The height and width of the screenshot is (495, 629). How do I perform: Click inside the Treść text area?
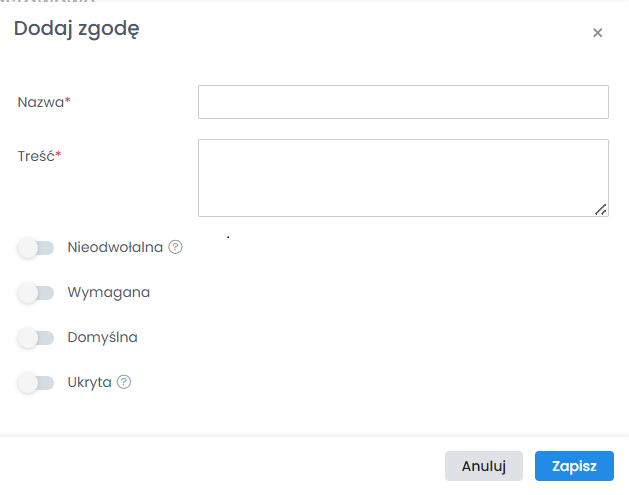pyautogui.click(x=403, y=177)
